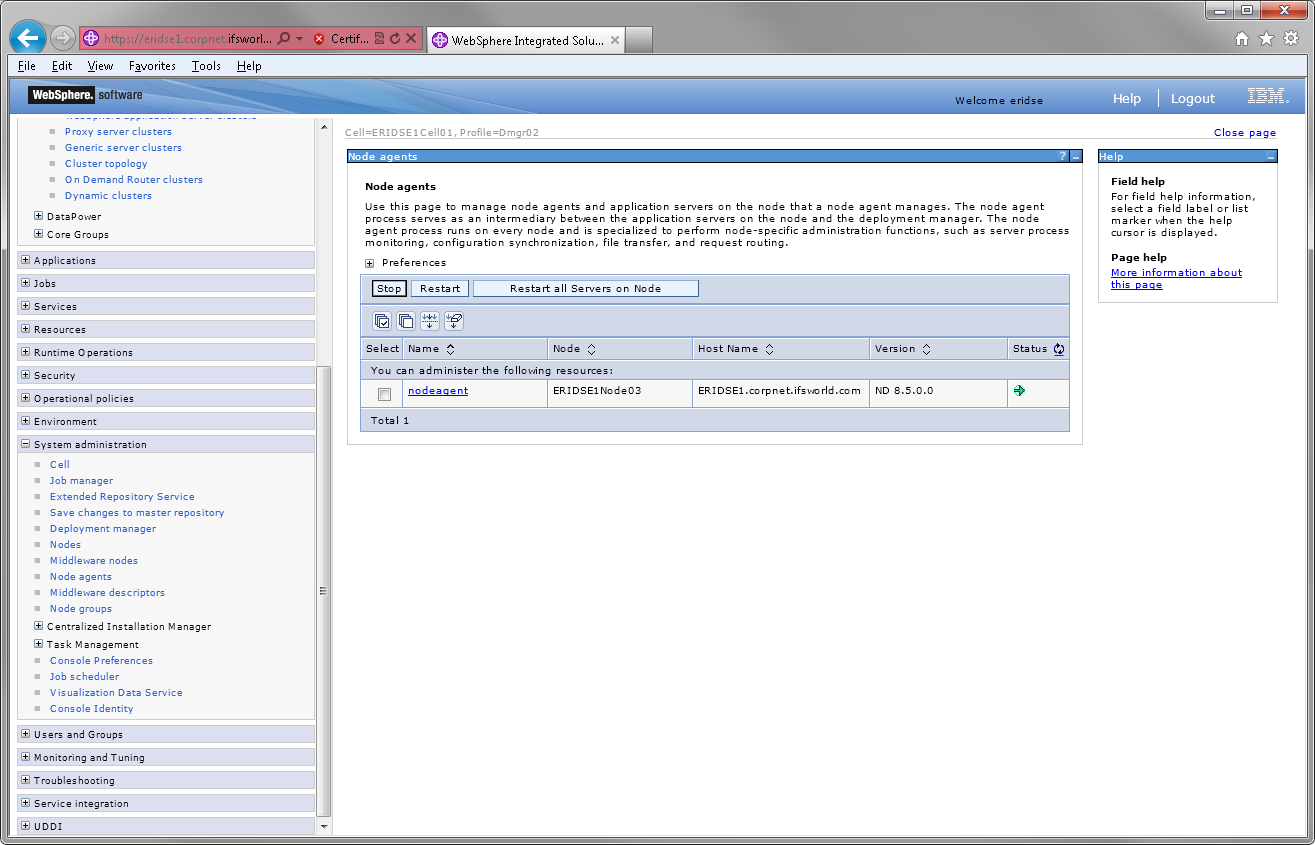Viewport: 1315px width, 845px height.
Task: Click the certificate error shield icon
Action: point(319,39)
